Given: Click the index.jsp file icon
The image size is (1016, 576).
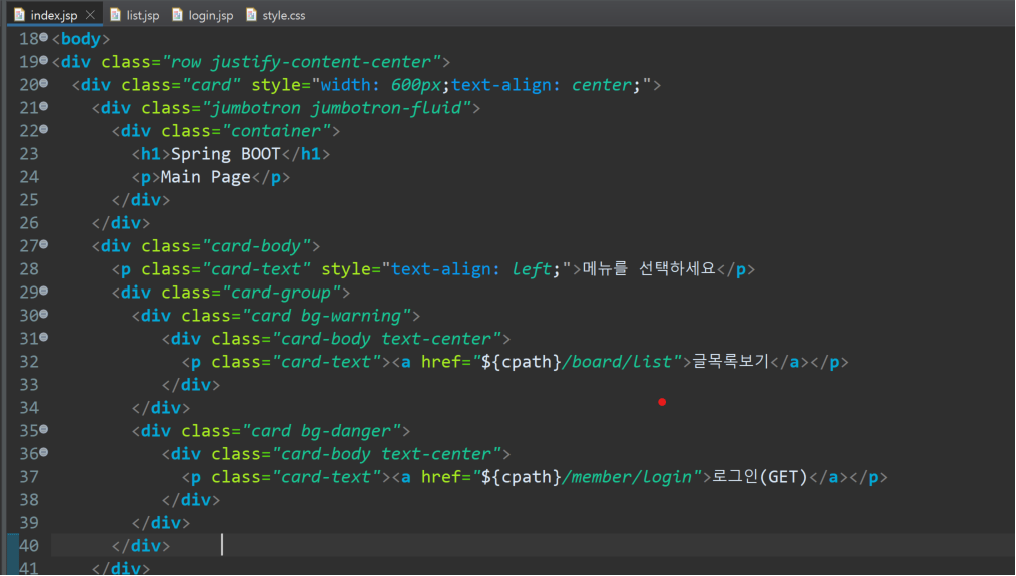Looking at the screenshot, I should point(20,15).
